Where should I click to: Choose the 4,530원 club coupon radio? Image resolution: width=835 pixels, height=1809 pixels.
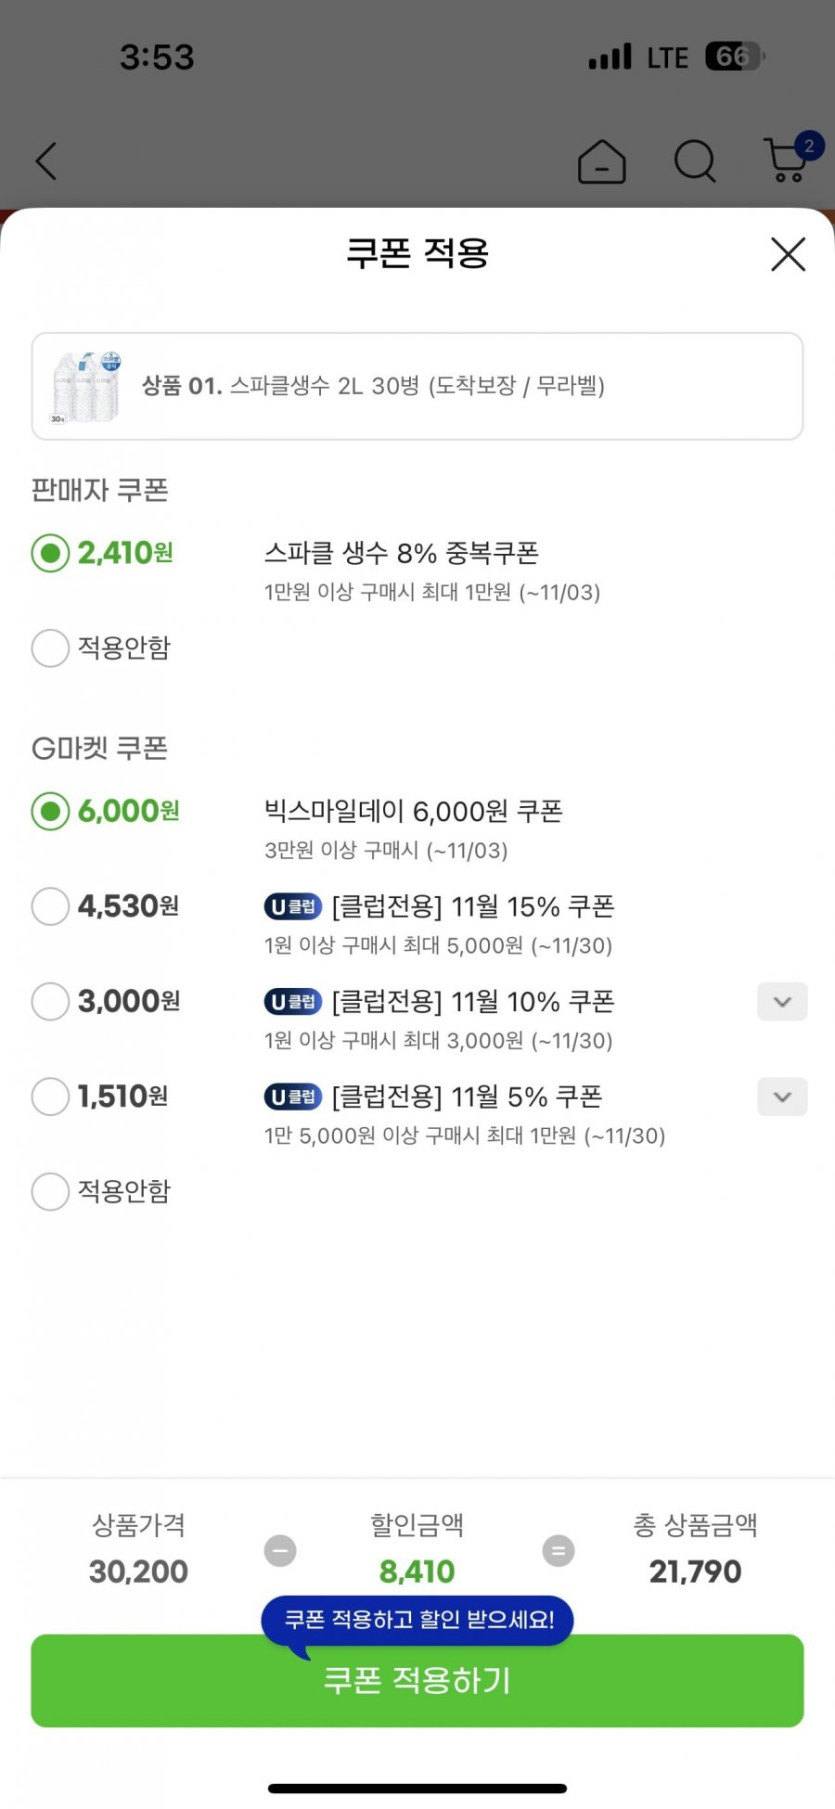click(50, 907)
